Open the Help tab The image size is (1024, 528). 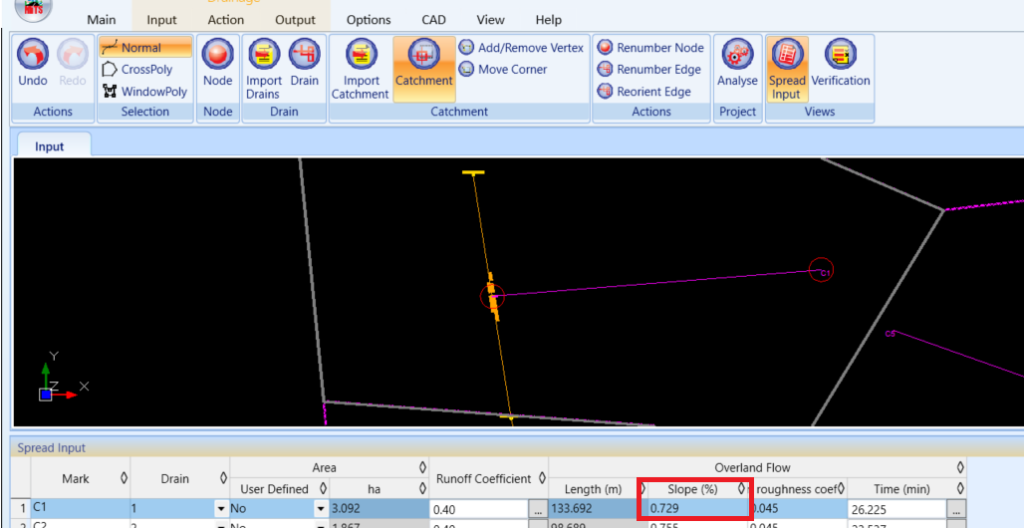pos(549,20)
